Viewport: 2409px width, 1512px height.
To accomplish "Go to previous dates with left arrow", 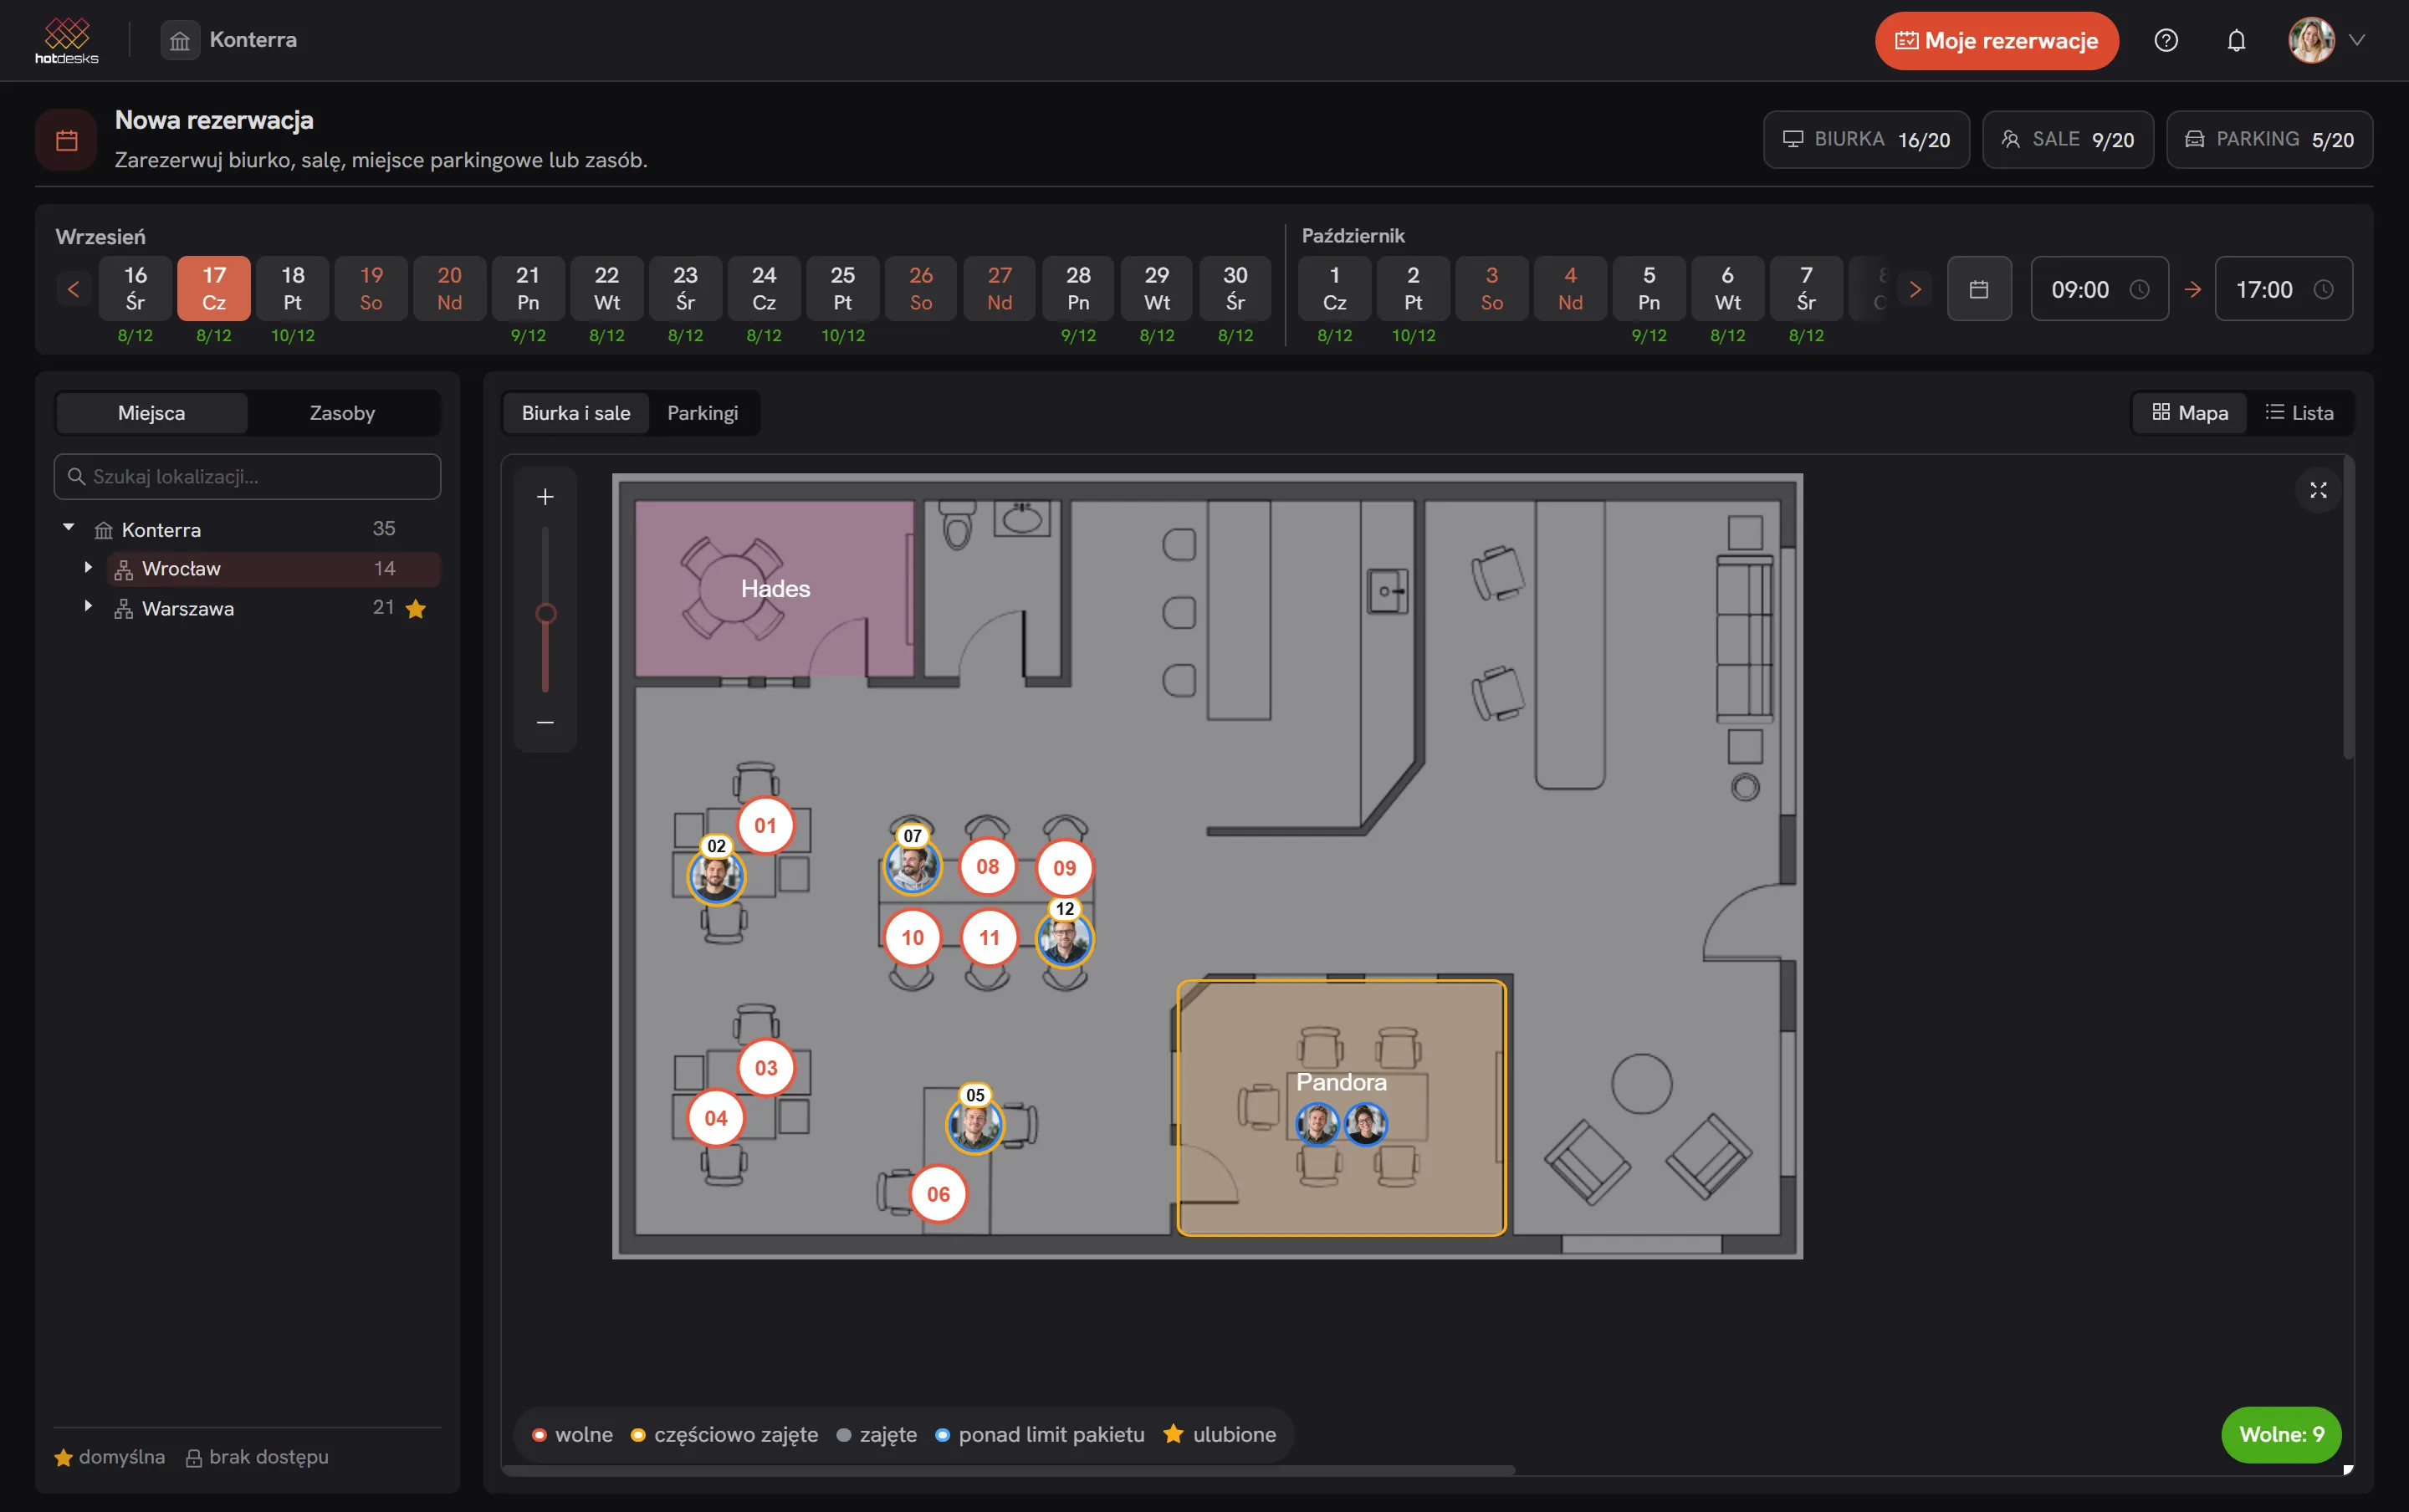I will pos(73,289).
